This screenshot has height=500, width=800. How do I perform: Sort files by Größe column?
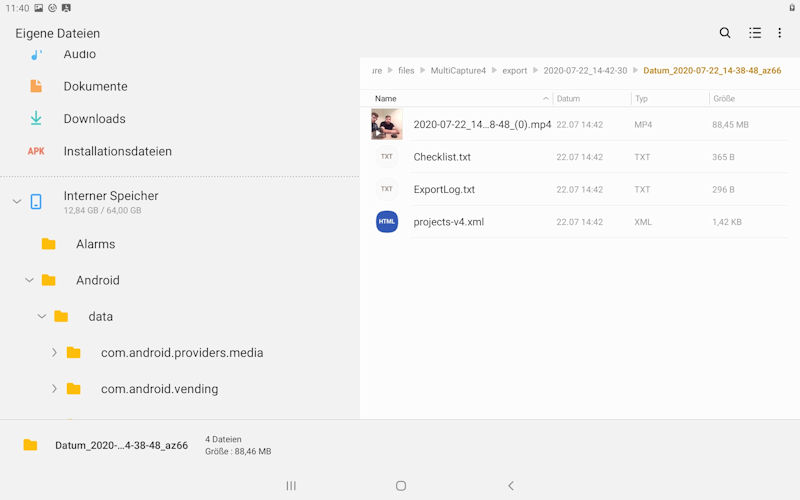pos(724,99)
